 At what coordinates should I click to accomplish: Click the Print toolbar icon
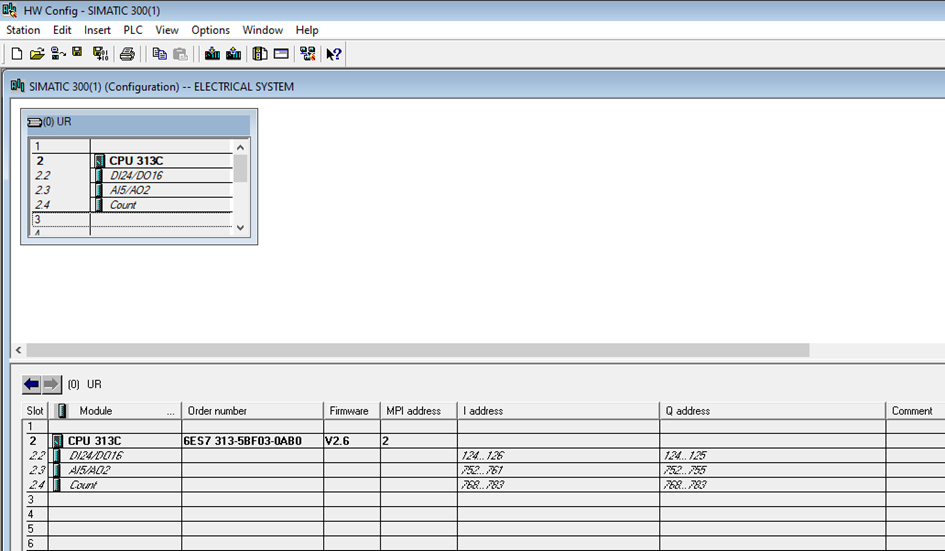(128, 54)
